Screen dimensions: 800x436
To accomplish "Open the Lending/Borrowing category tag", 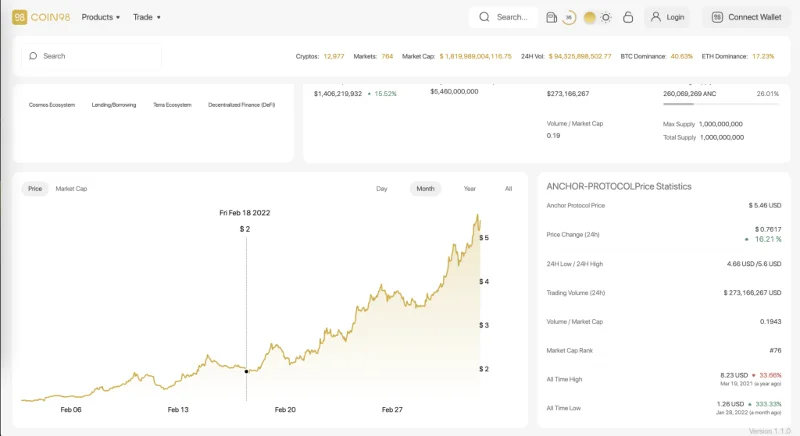I will 114,105.
